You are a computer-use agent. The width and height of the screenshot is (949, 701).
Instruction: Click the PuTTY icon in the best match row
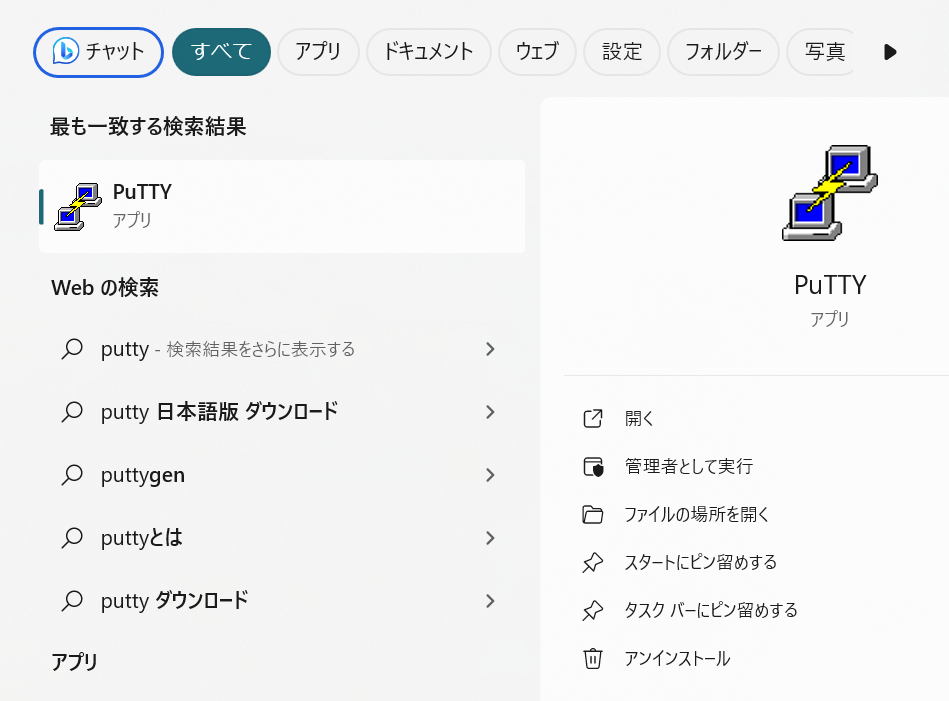click(x=77, y=206)
